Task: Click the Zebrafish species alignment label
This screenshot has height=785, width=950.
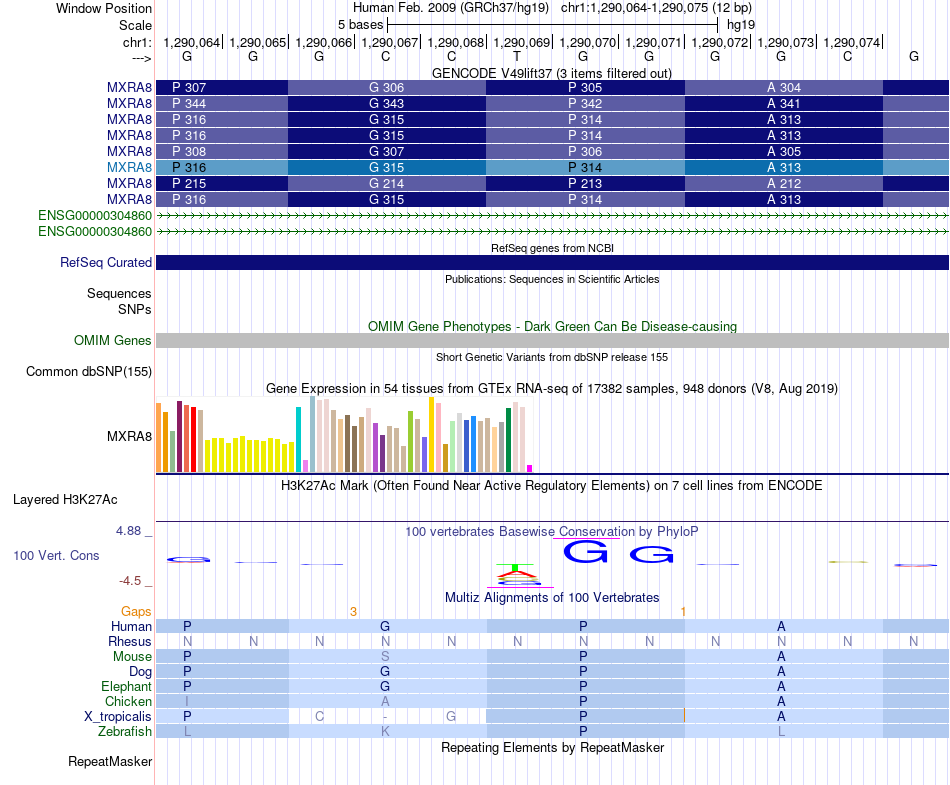Action: (x=125, y=731)
